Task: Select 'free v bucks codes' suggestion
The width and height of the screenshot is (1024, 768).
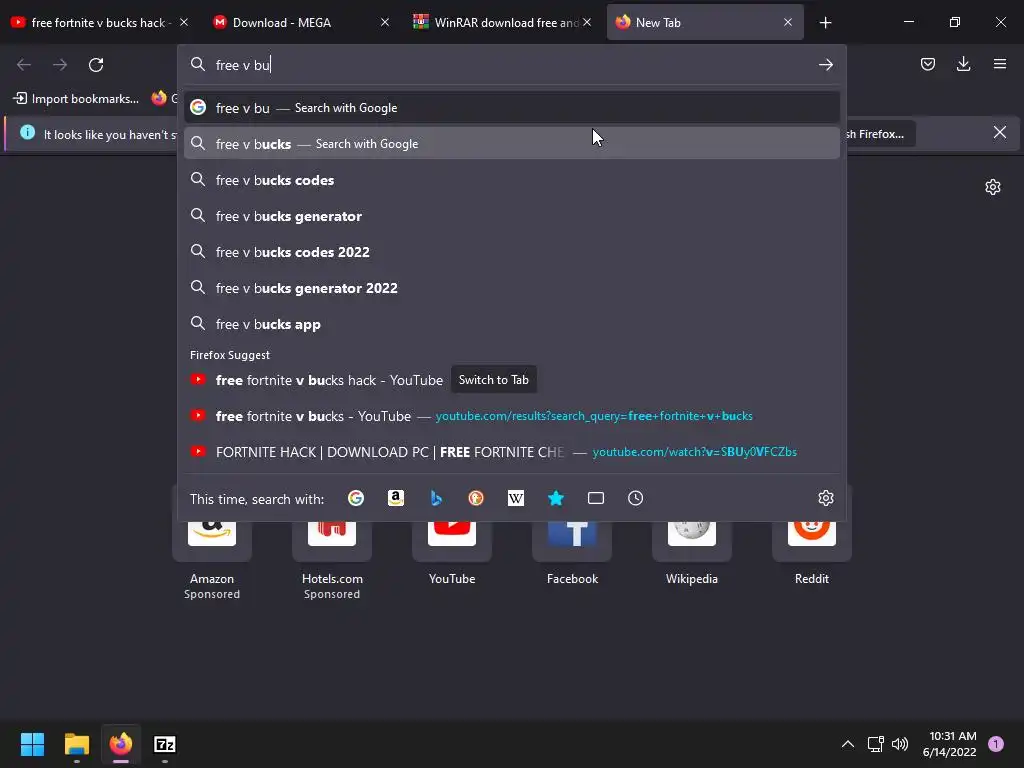Action: click(x=511, y=180)
